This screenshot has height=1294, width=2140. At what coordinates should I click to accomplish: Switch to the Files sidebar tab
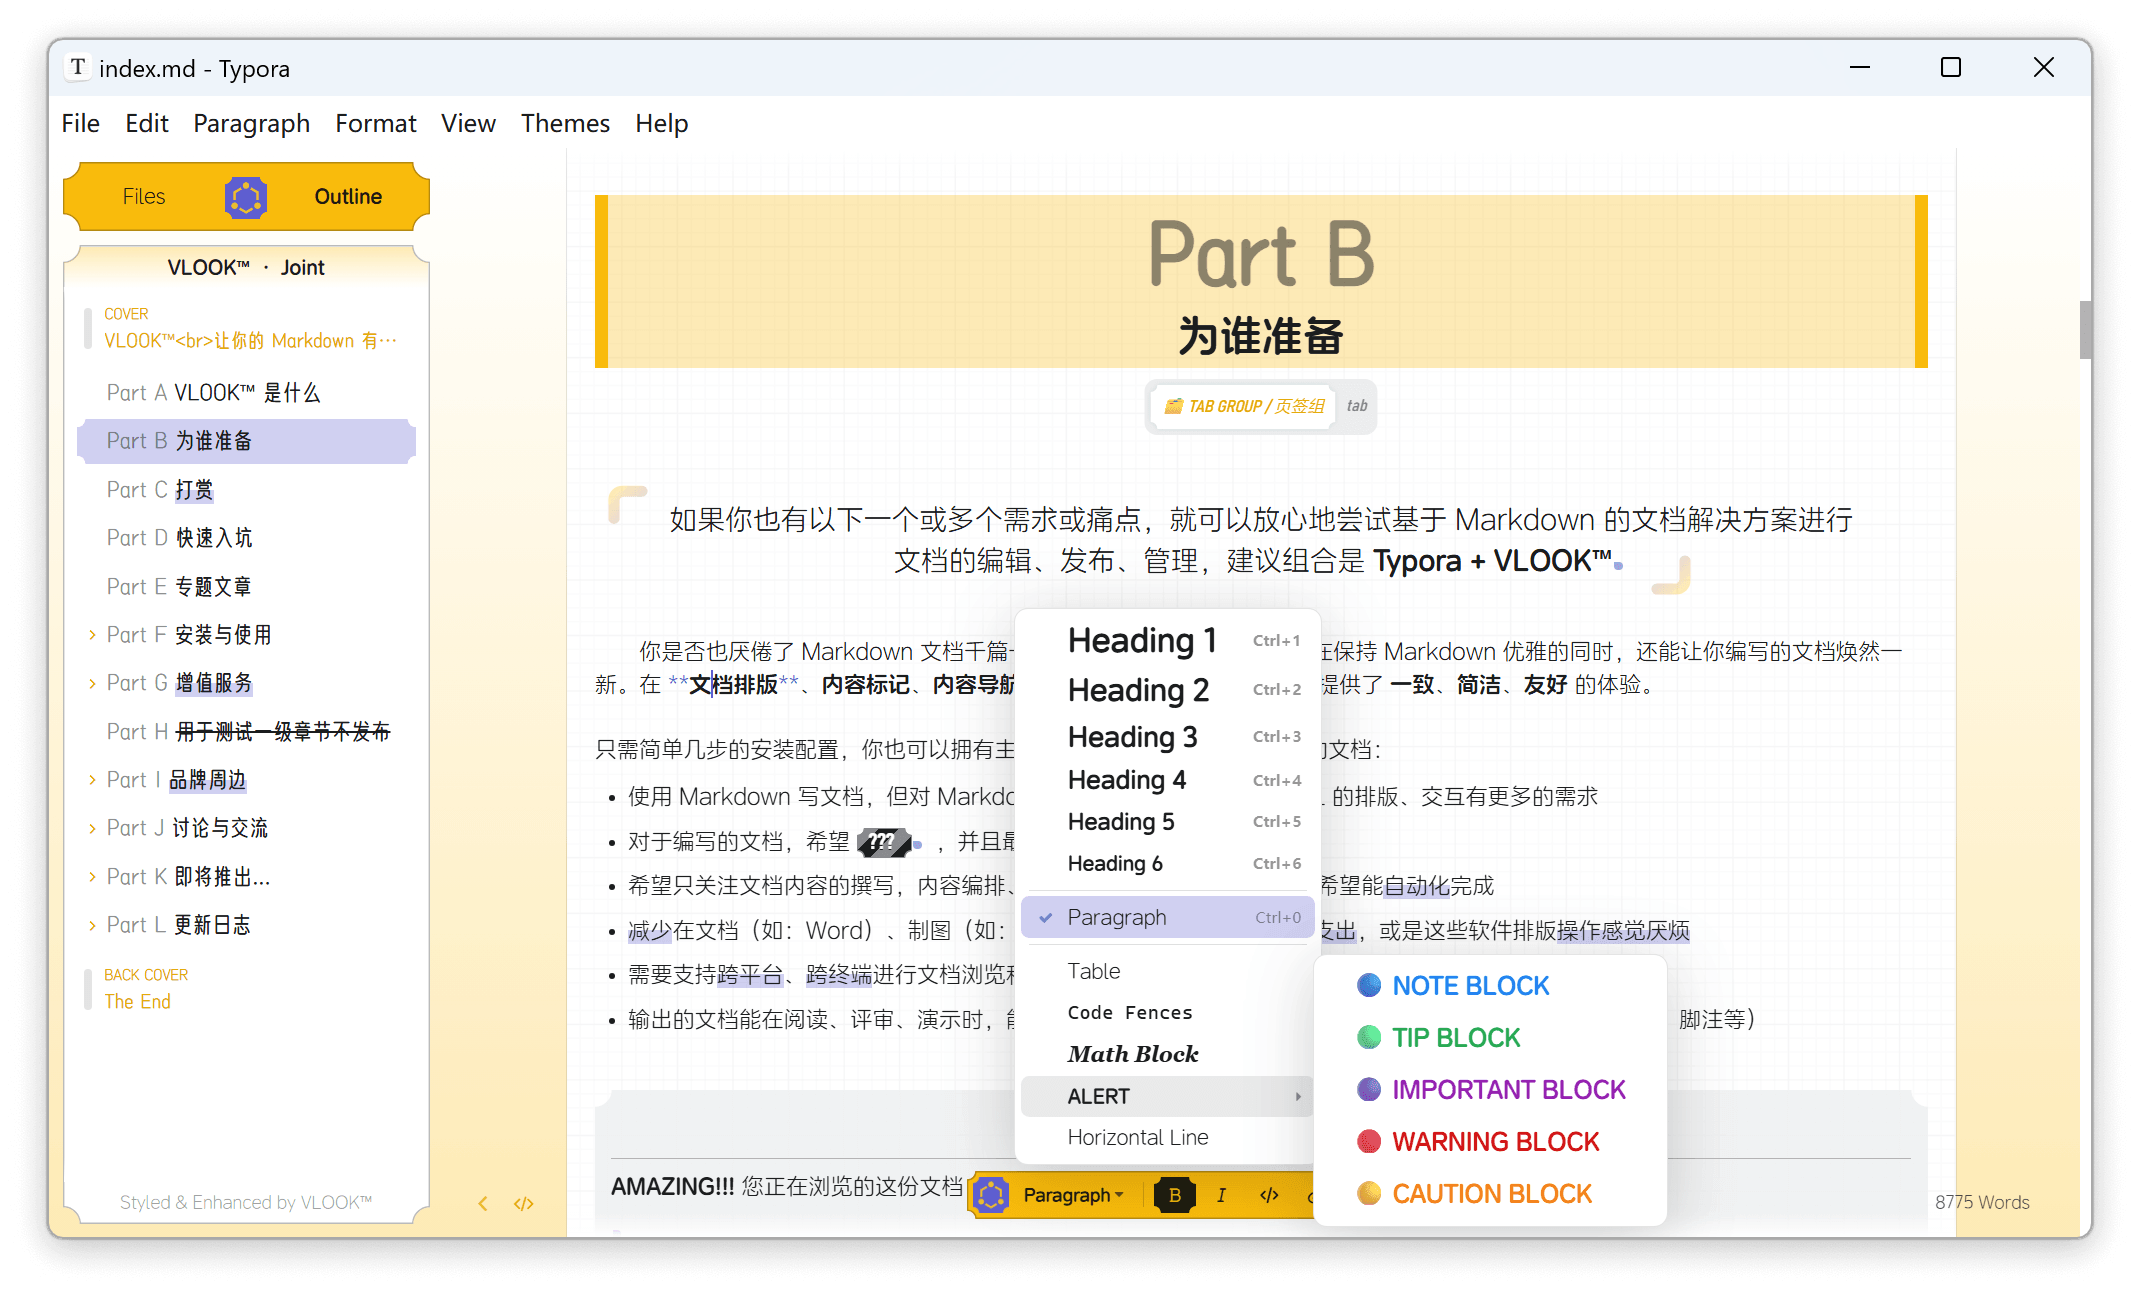(x=144, y=197)
